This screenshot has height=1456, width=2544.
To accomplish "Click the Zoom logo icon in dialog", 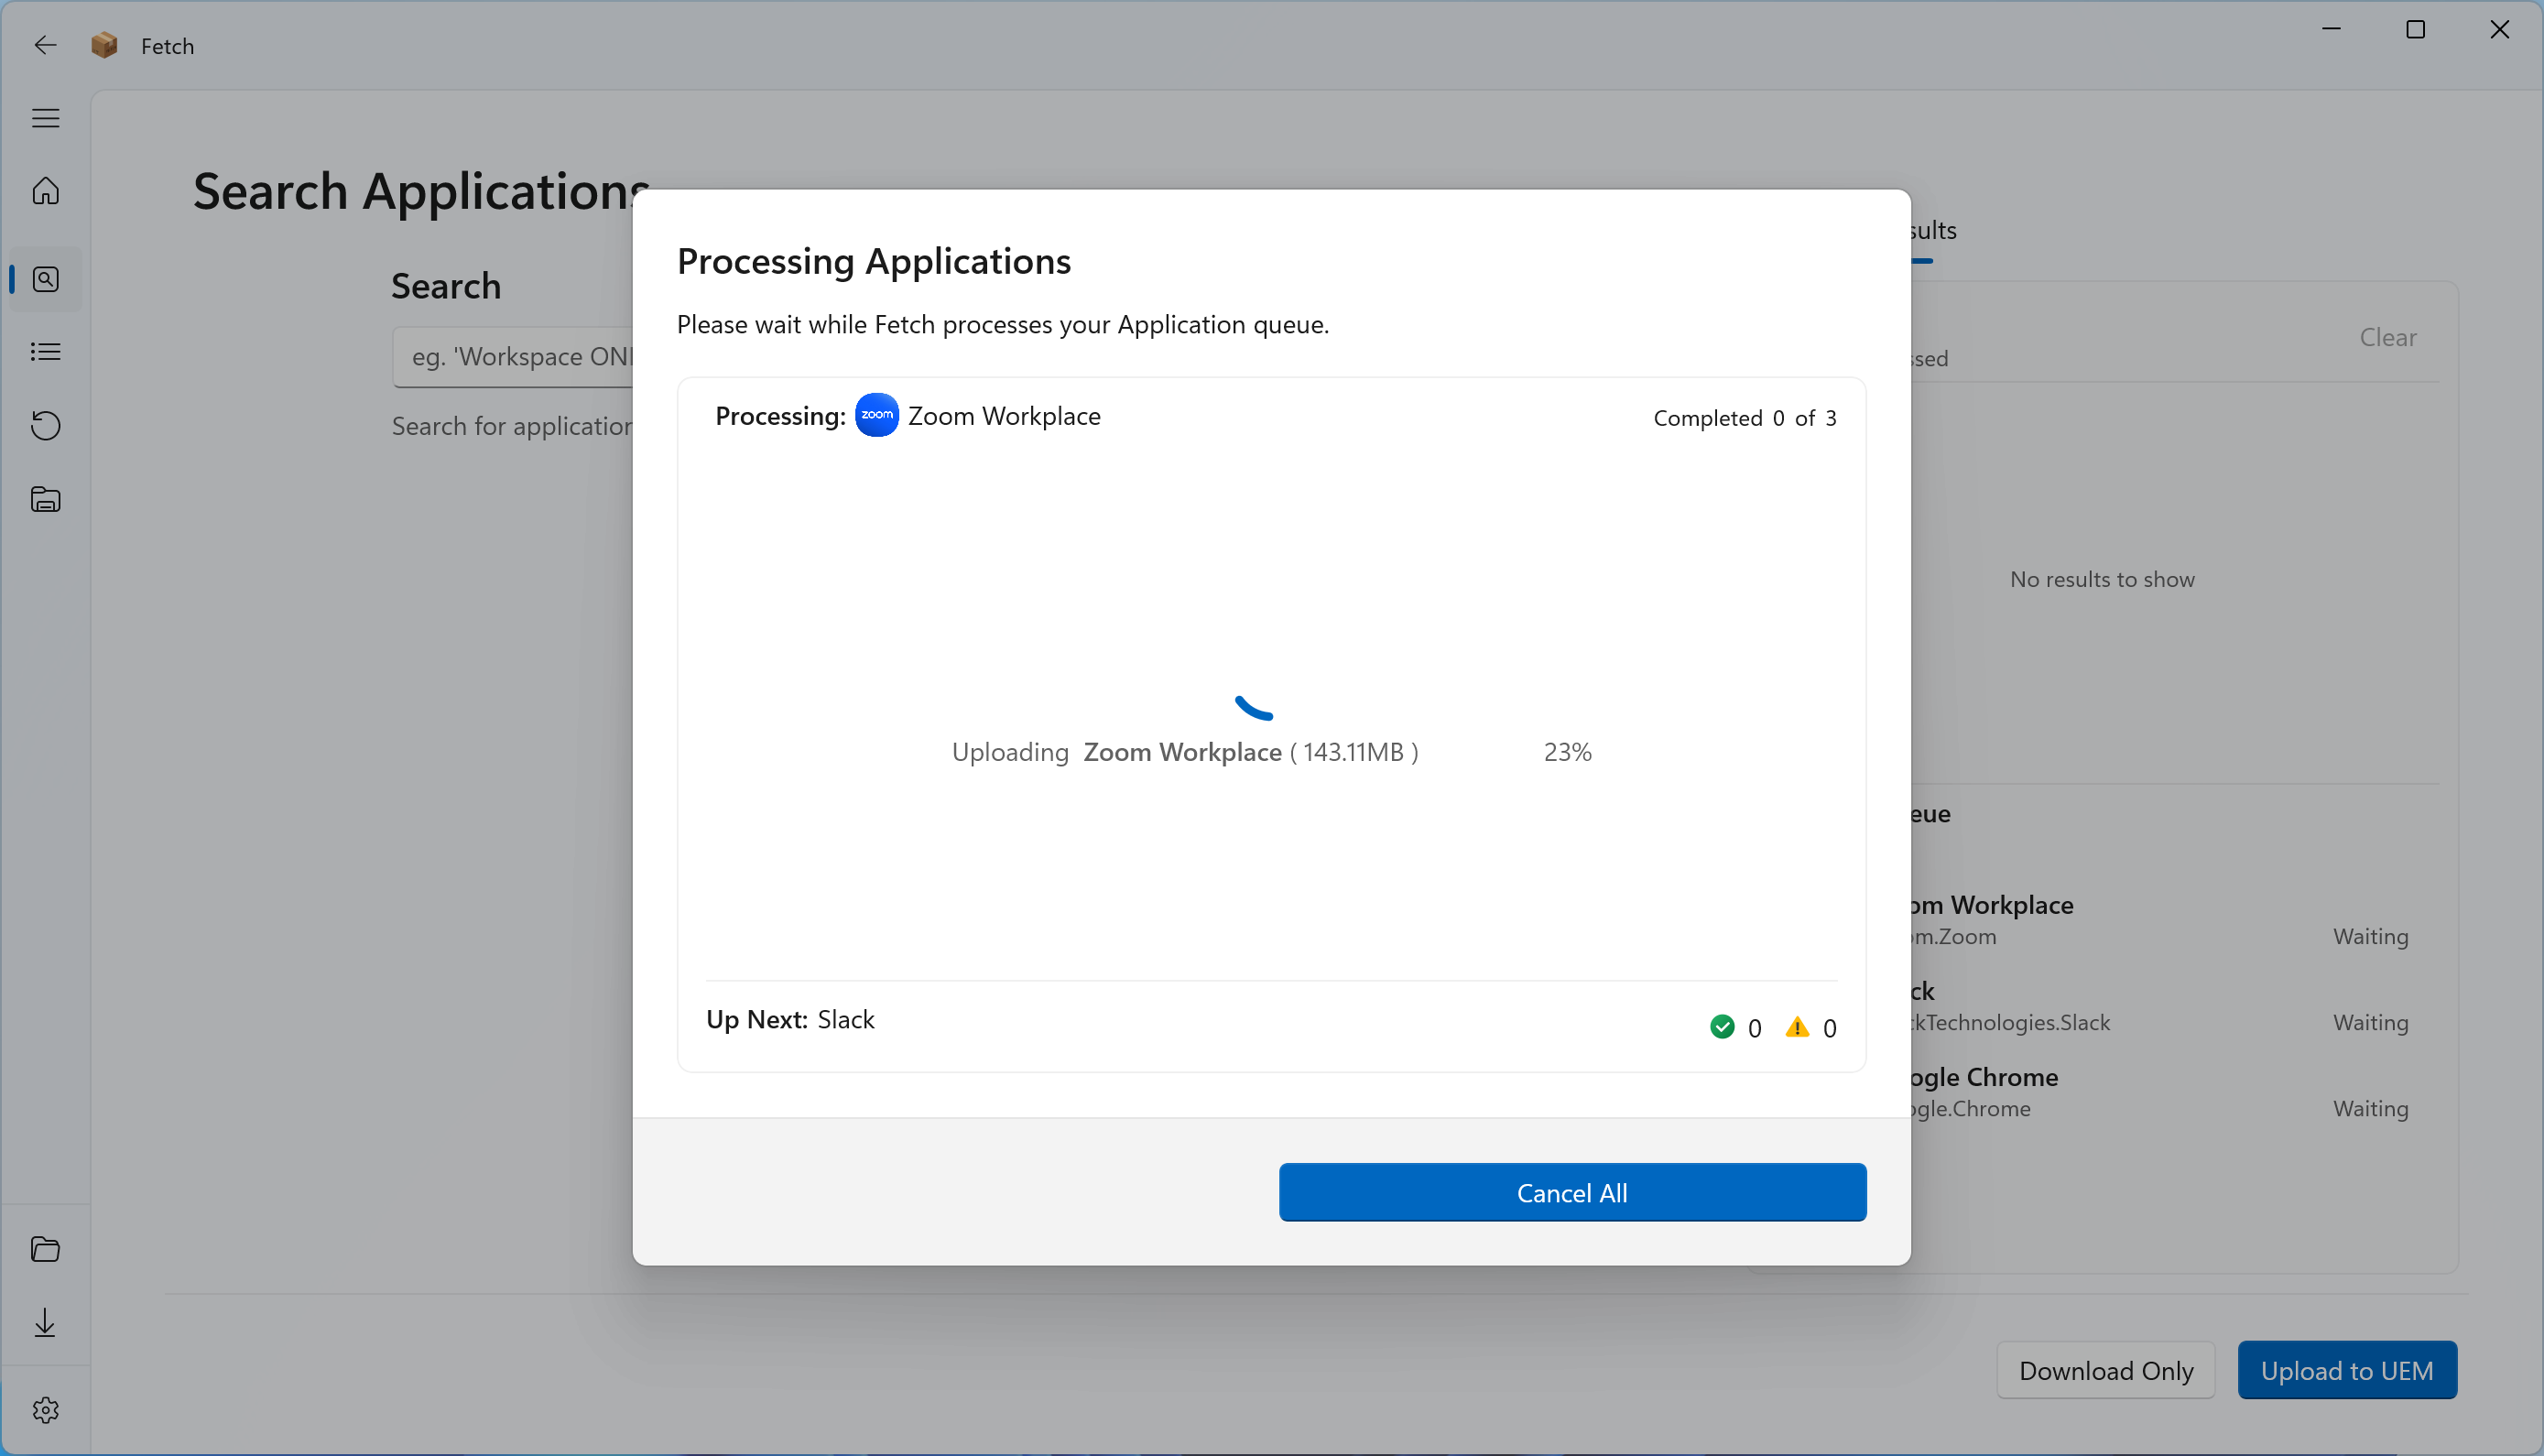I will [876, 415].
